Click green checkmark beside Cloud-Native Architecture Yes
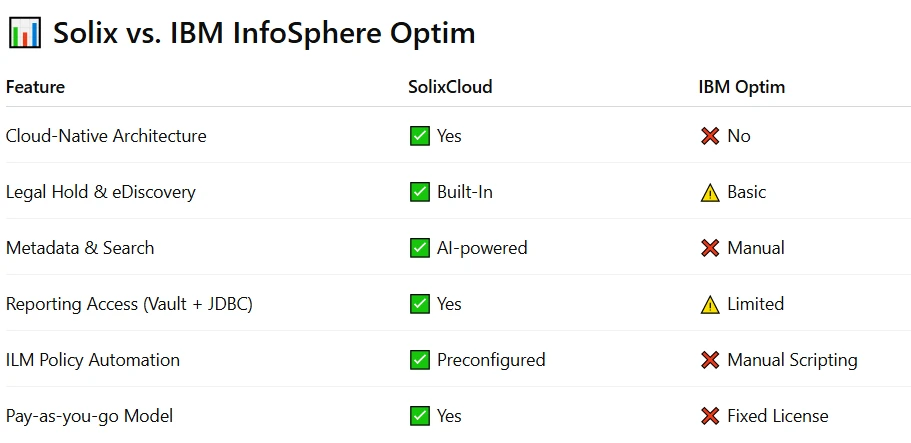This screenshot has height=443, width=911. pos(419,136)
